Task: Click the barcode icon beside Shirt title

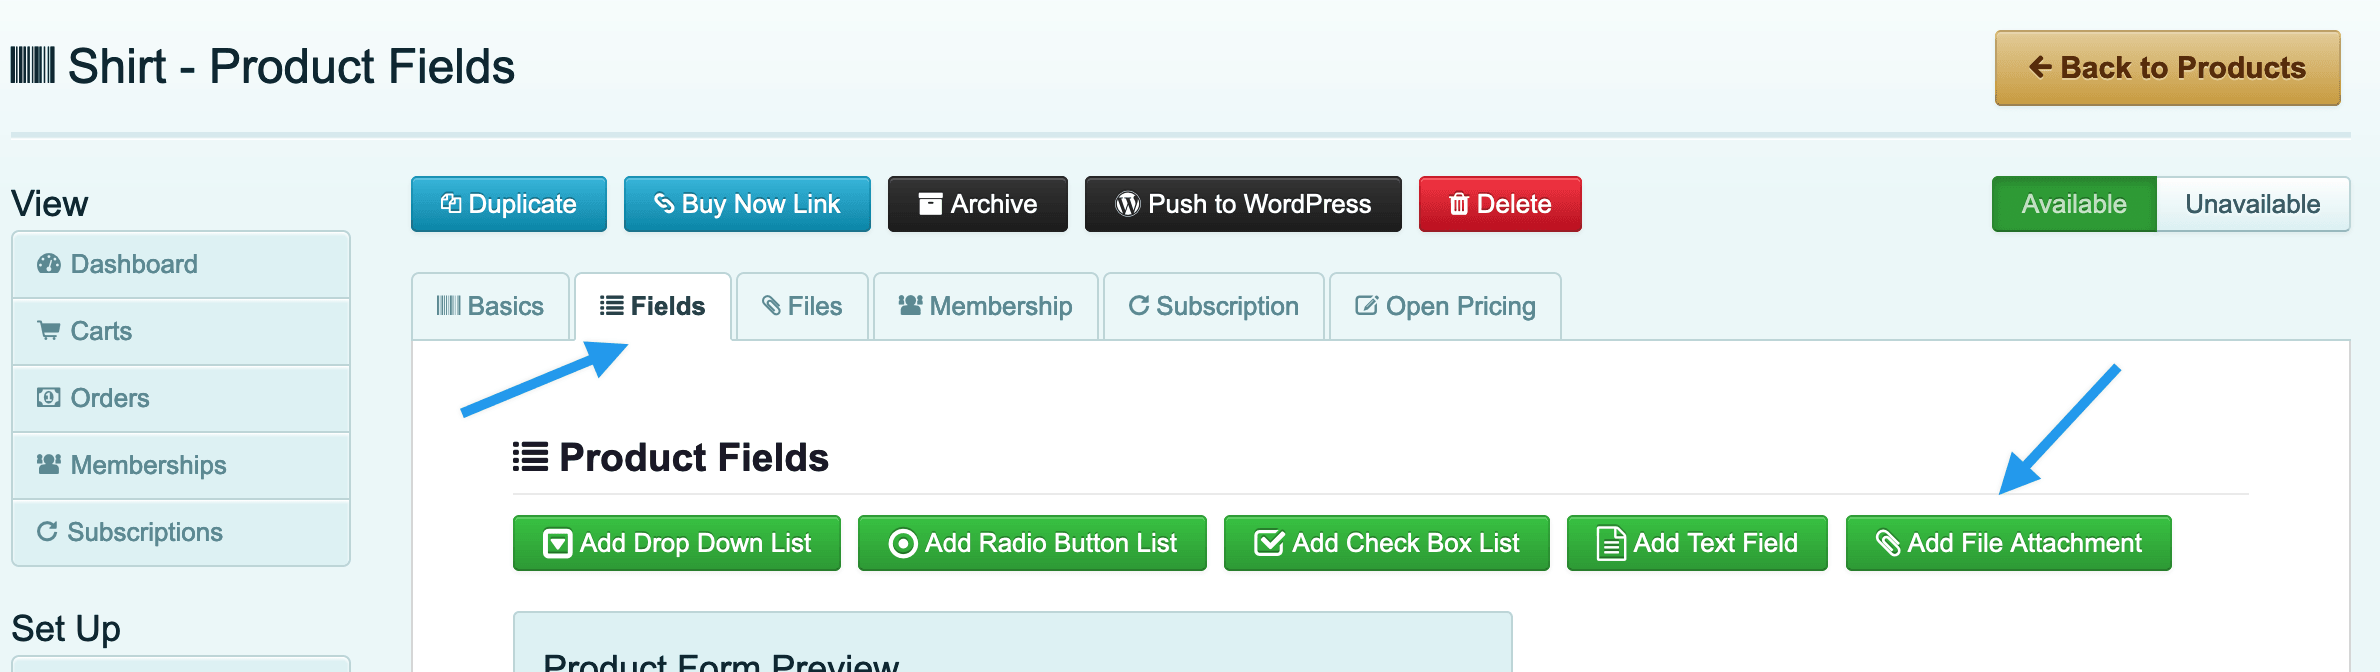Action: (32, 66)
